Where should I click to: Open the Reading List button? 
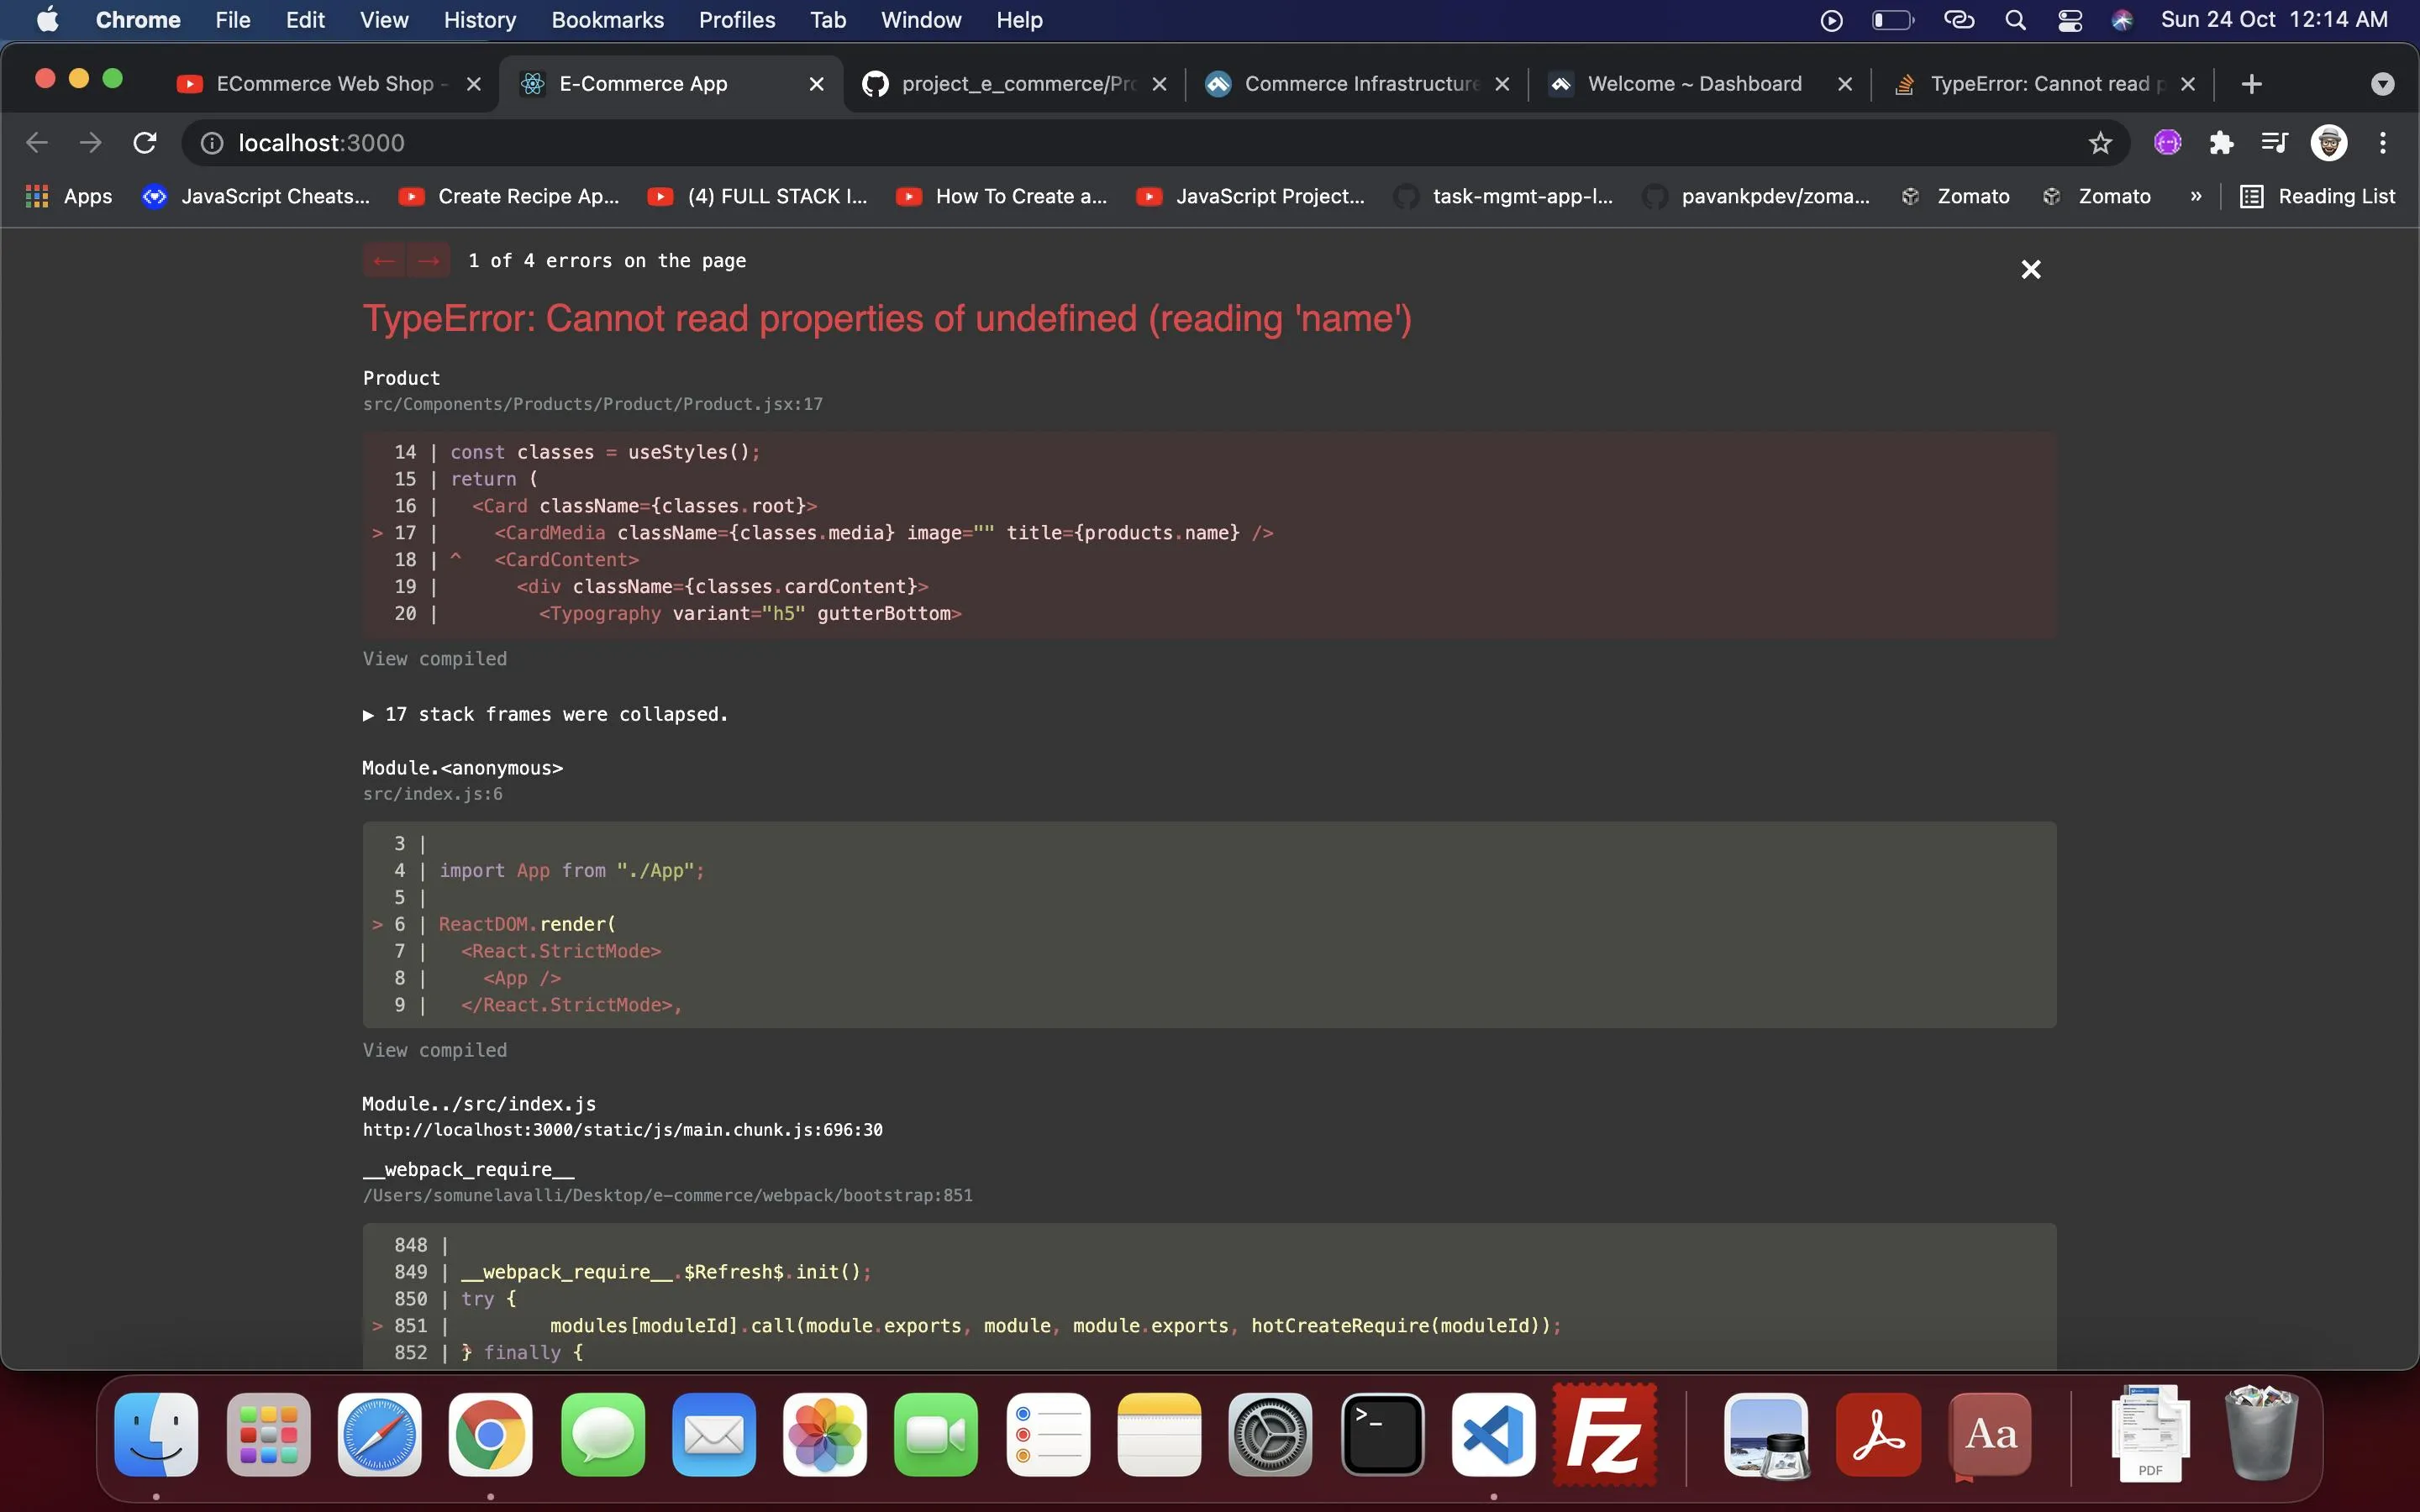(2317, 197)
